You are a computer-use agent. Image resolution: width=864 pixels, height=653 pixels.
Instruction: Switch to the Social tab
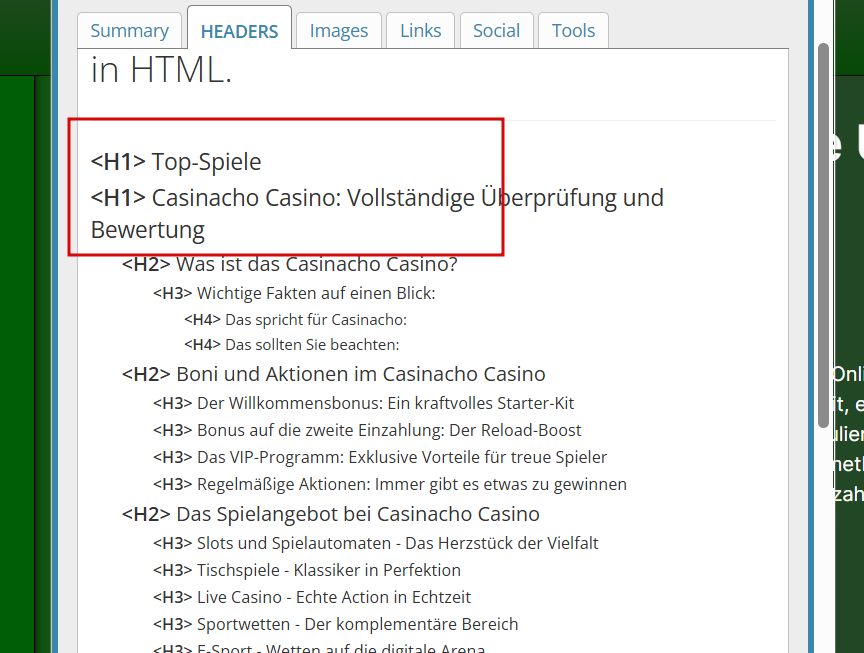pyautogui.click(x=496, y=30)
